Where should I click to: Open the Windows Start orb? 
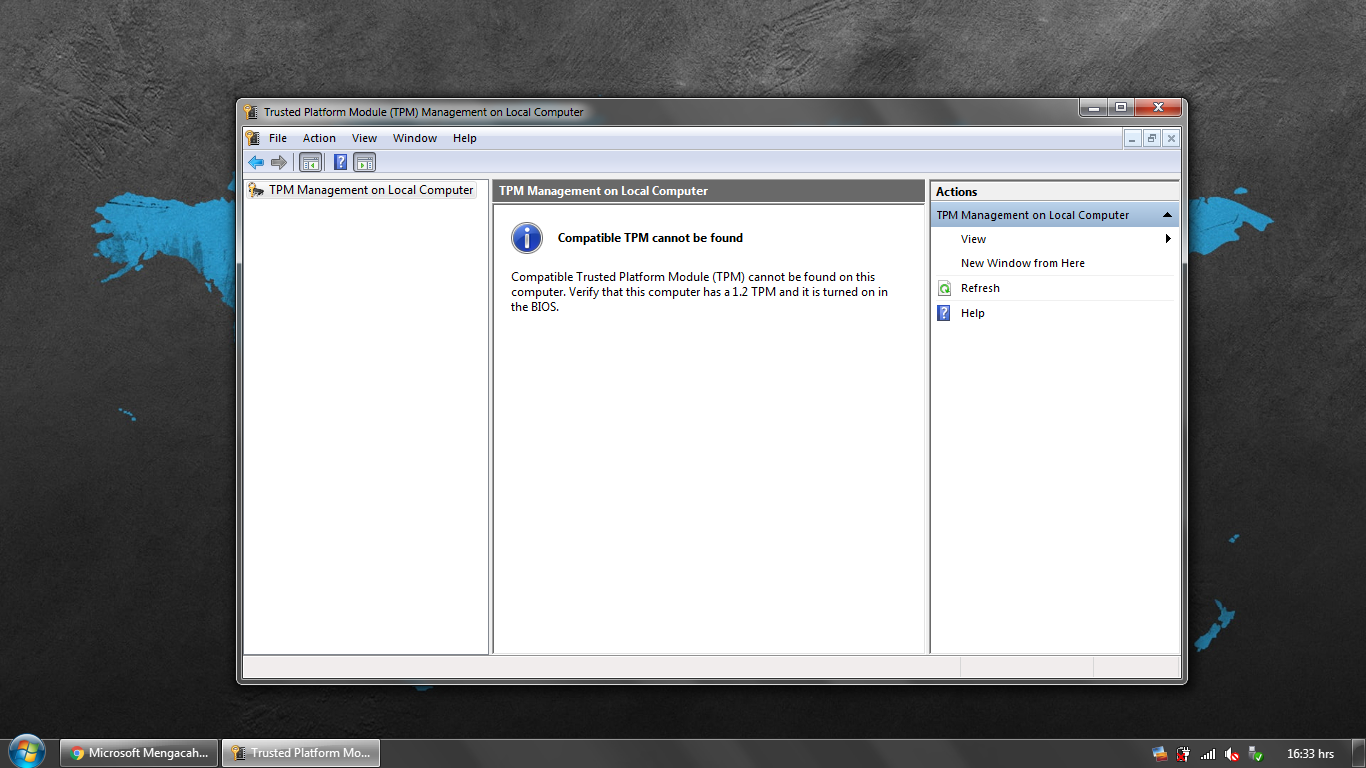[26, 752]
